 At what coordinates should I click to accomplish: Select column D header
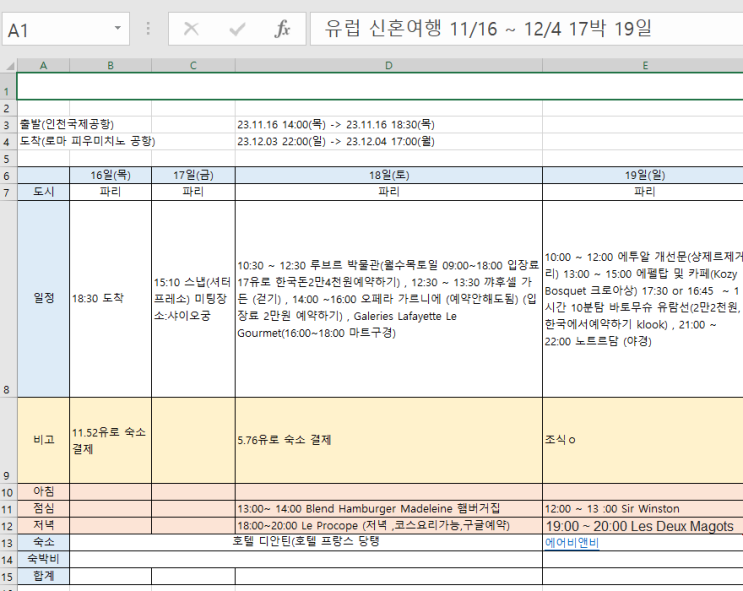tap(389, 65)
